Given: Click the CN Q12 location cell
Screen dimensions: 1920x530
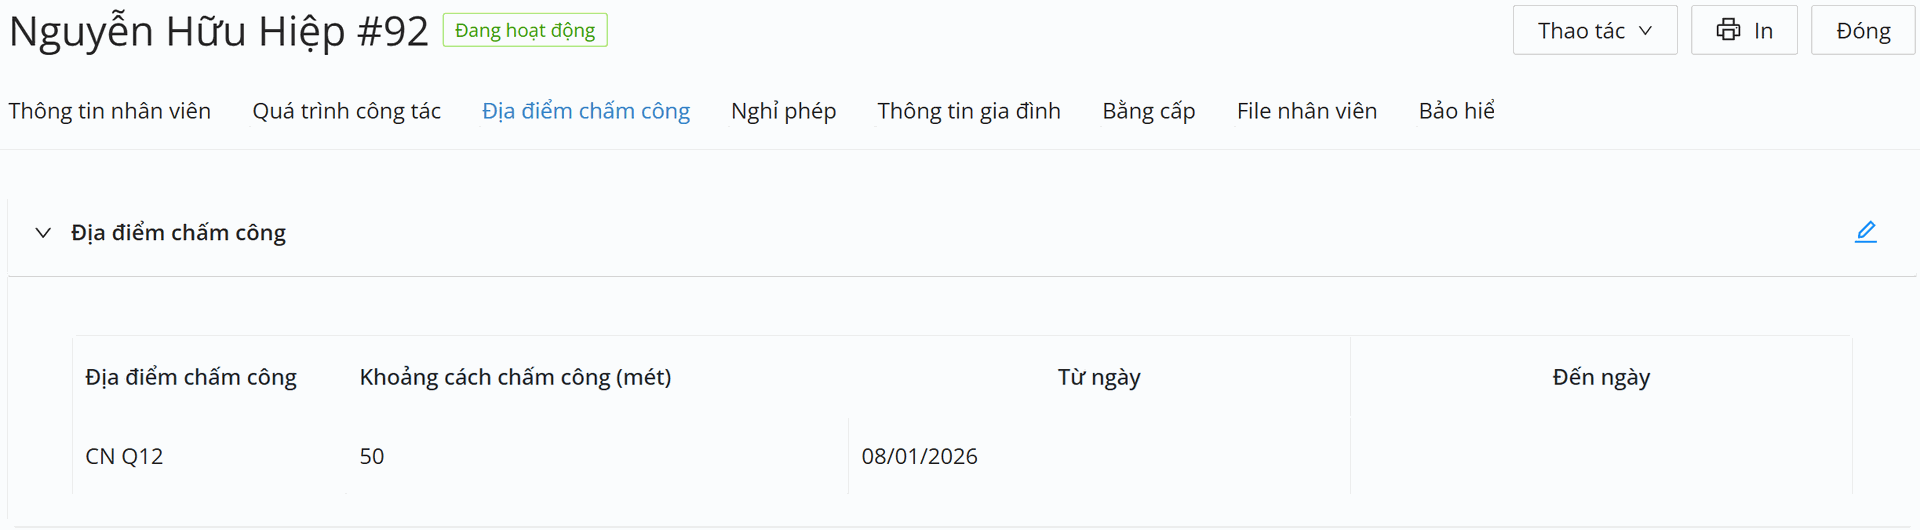Looking at the screenshot, I should coord(124,456).
